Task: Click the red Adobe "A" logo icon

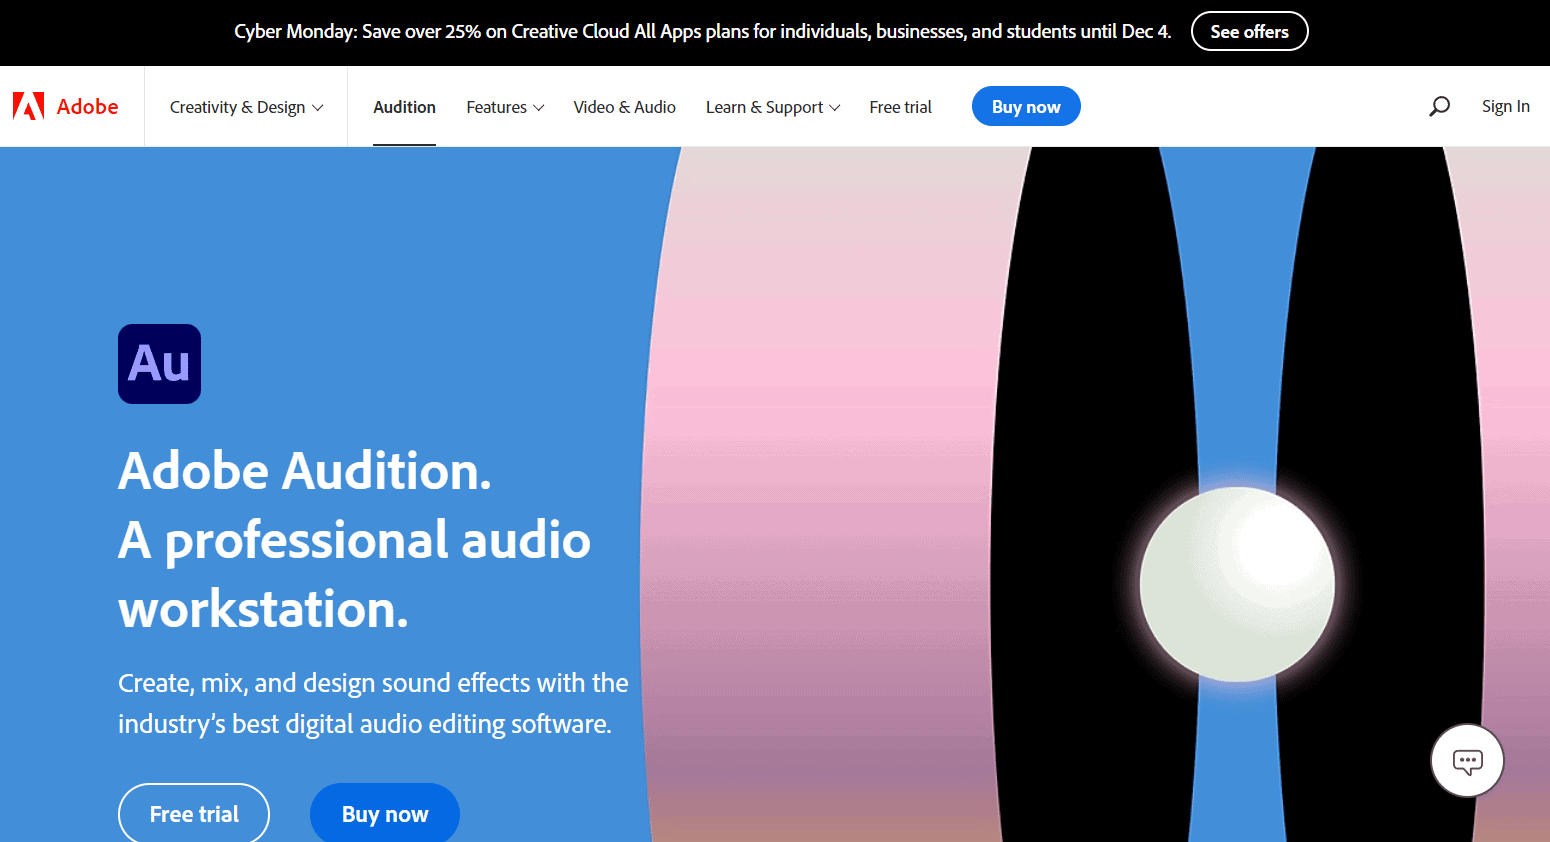Action: (x=27, y=105)
